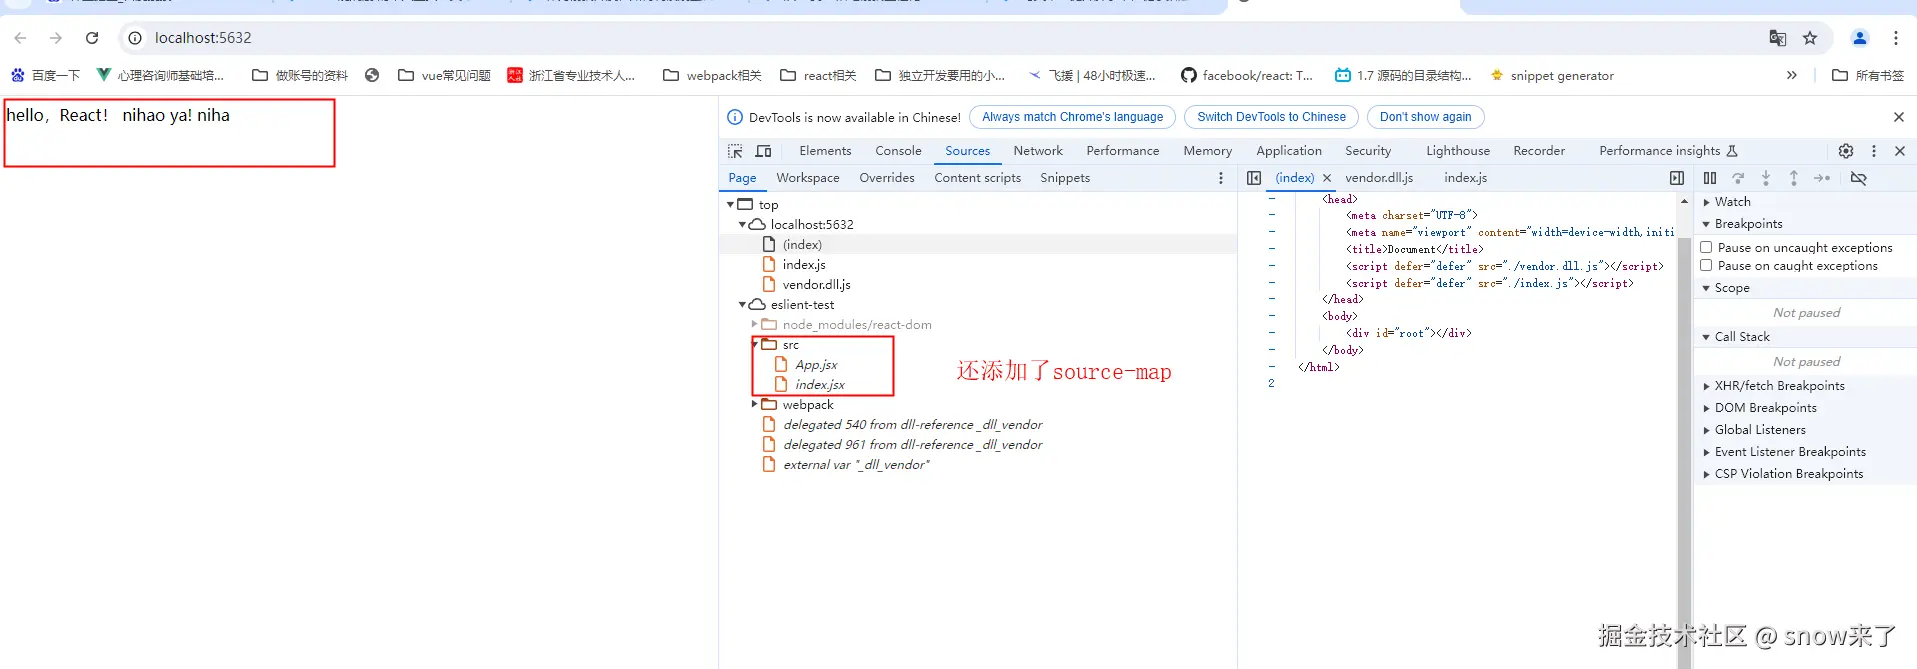This screenshot has height=669, width=1917.
Task: Open DevTools settings gear
Action: [1846, 151]
